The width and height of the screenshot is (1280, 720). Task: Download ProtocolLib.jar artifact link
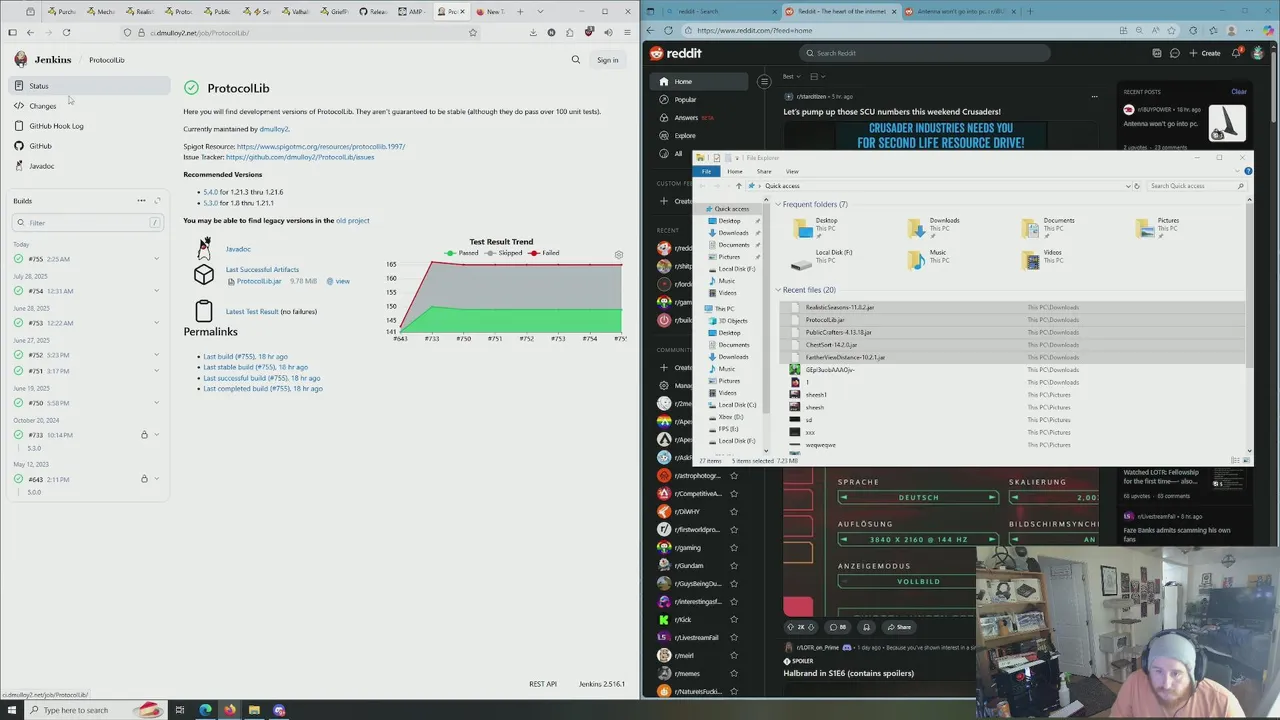coord(259,282)
